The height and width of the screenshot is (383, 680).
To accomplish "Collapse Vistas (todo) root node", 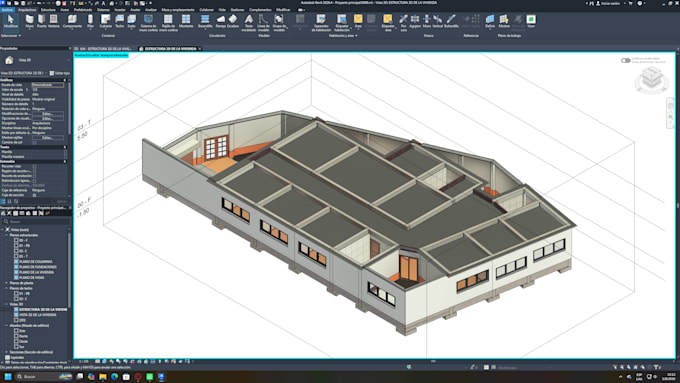I will [x=2, y=229].
